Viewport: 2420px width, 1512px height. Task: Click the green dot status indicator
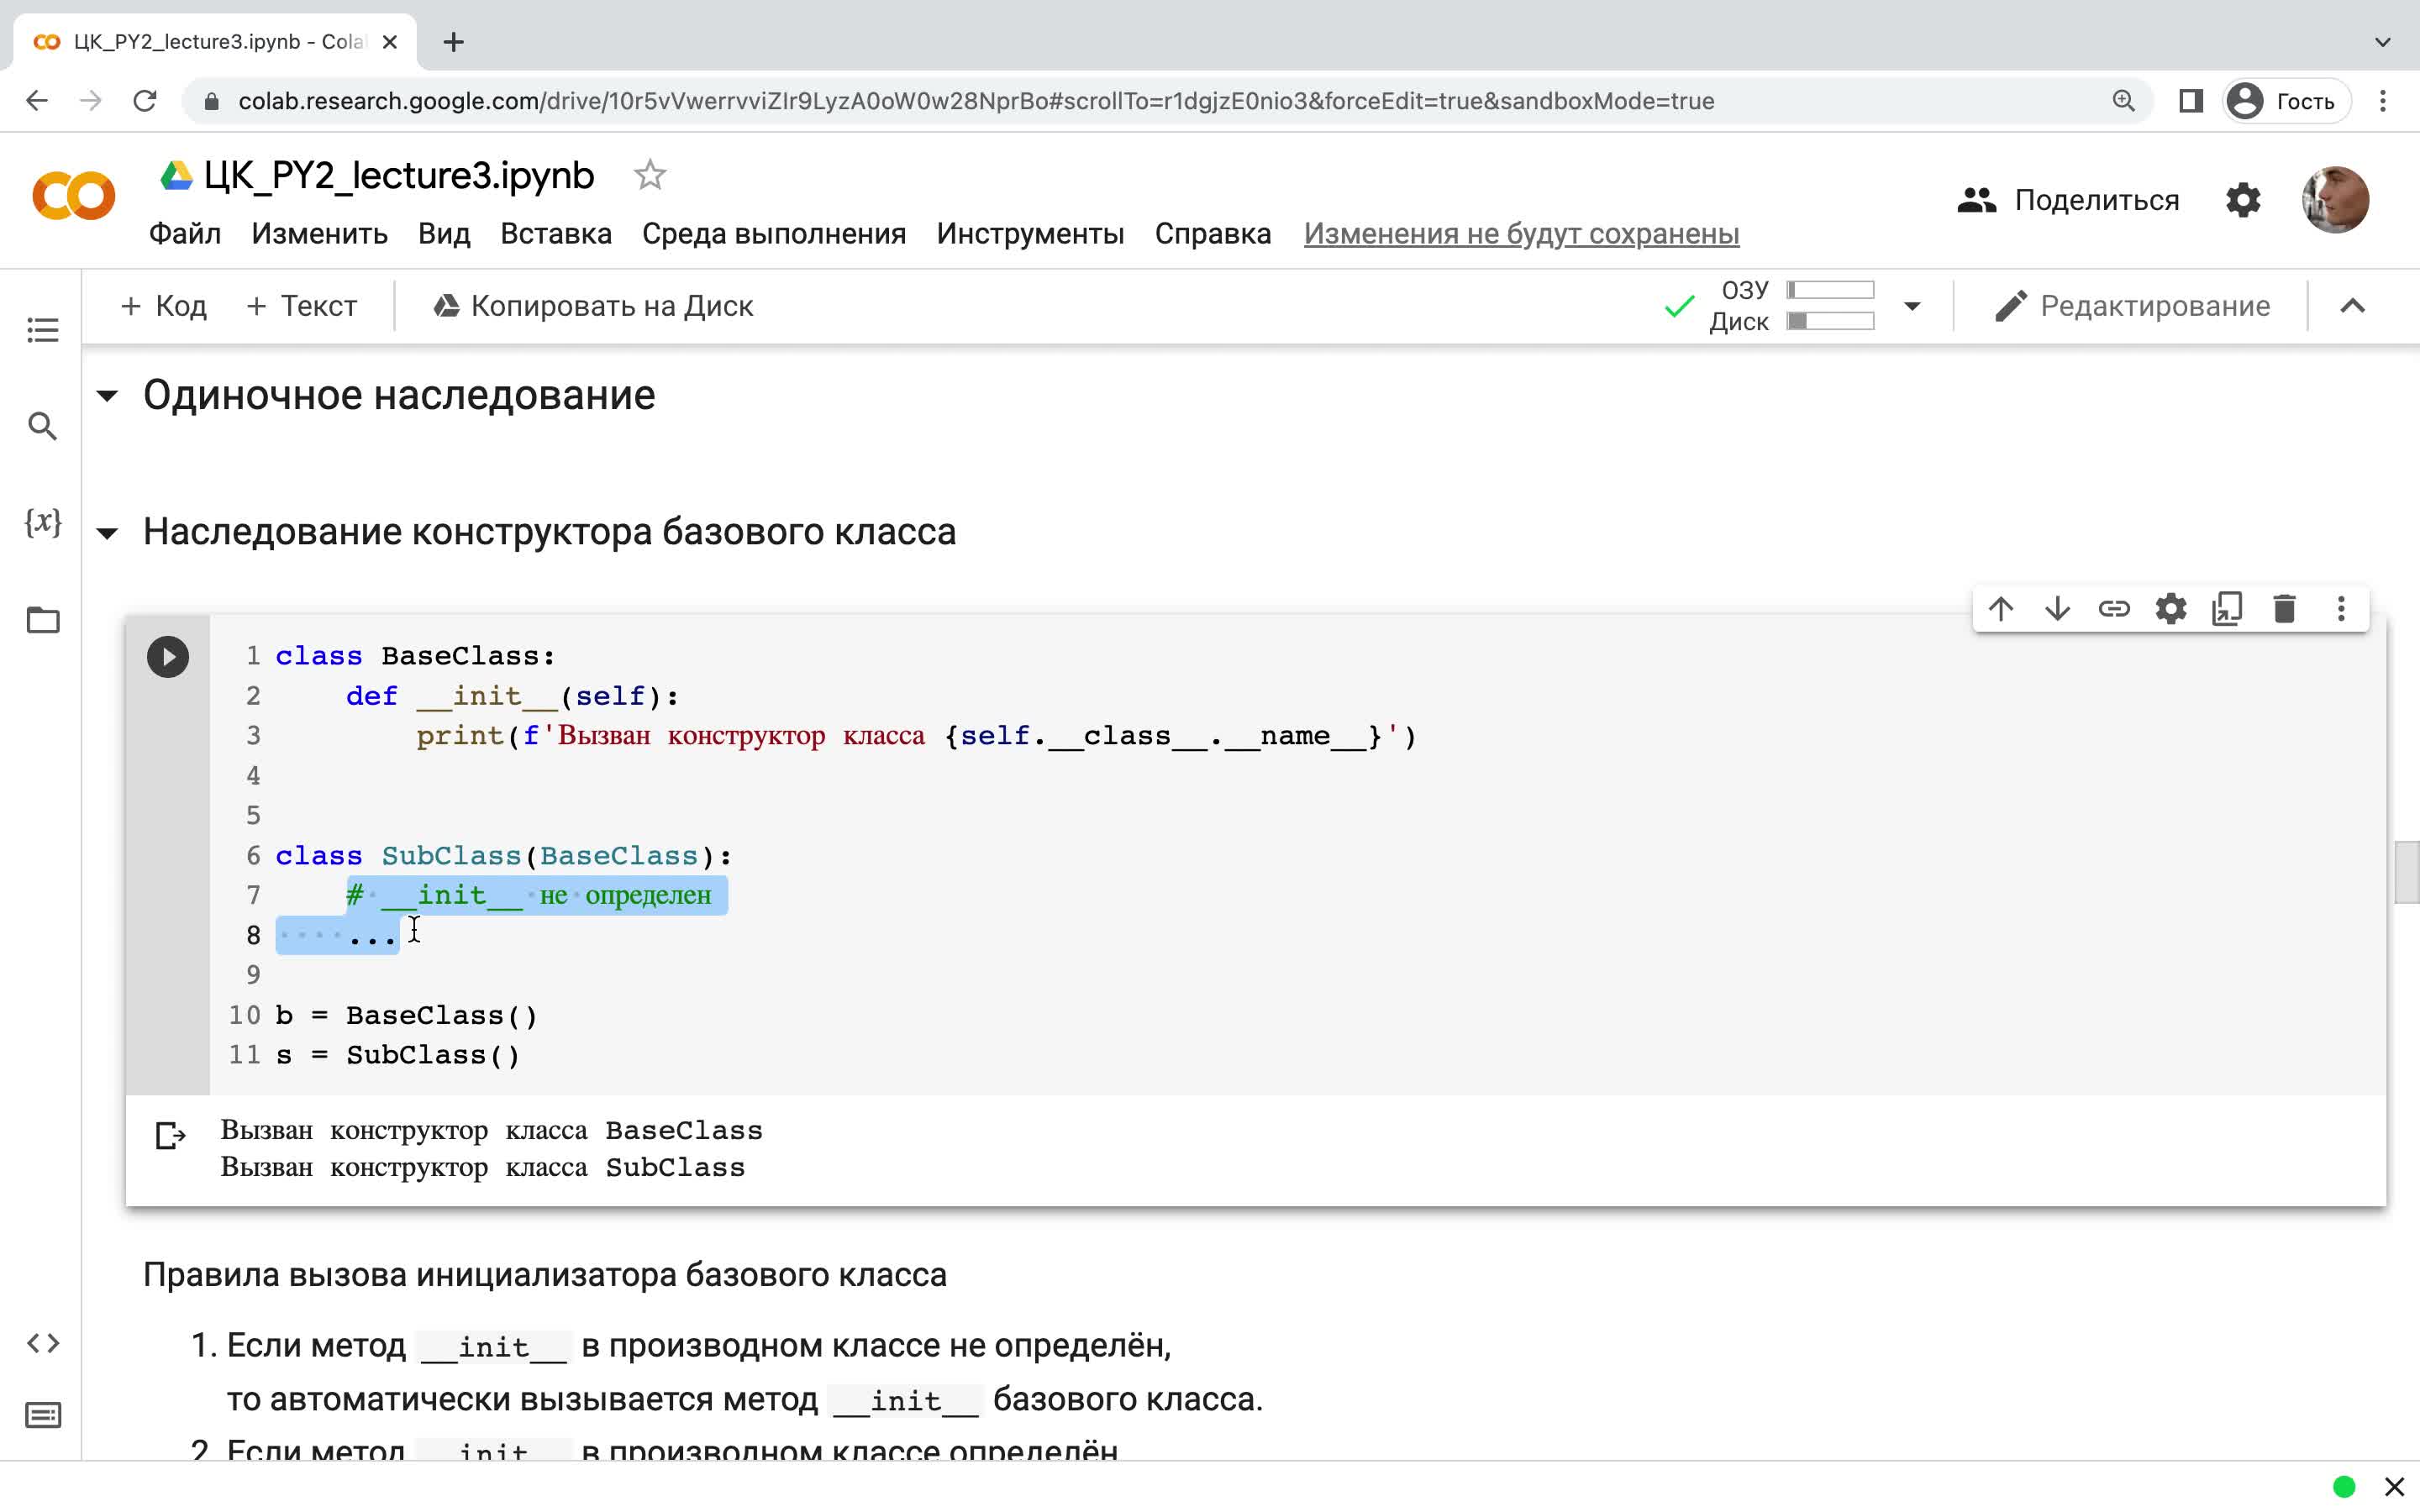point(2344,1487)
